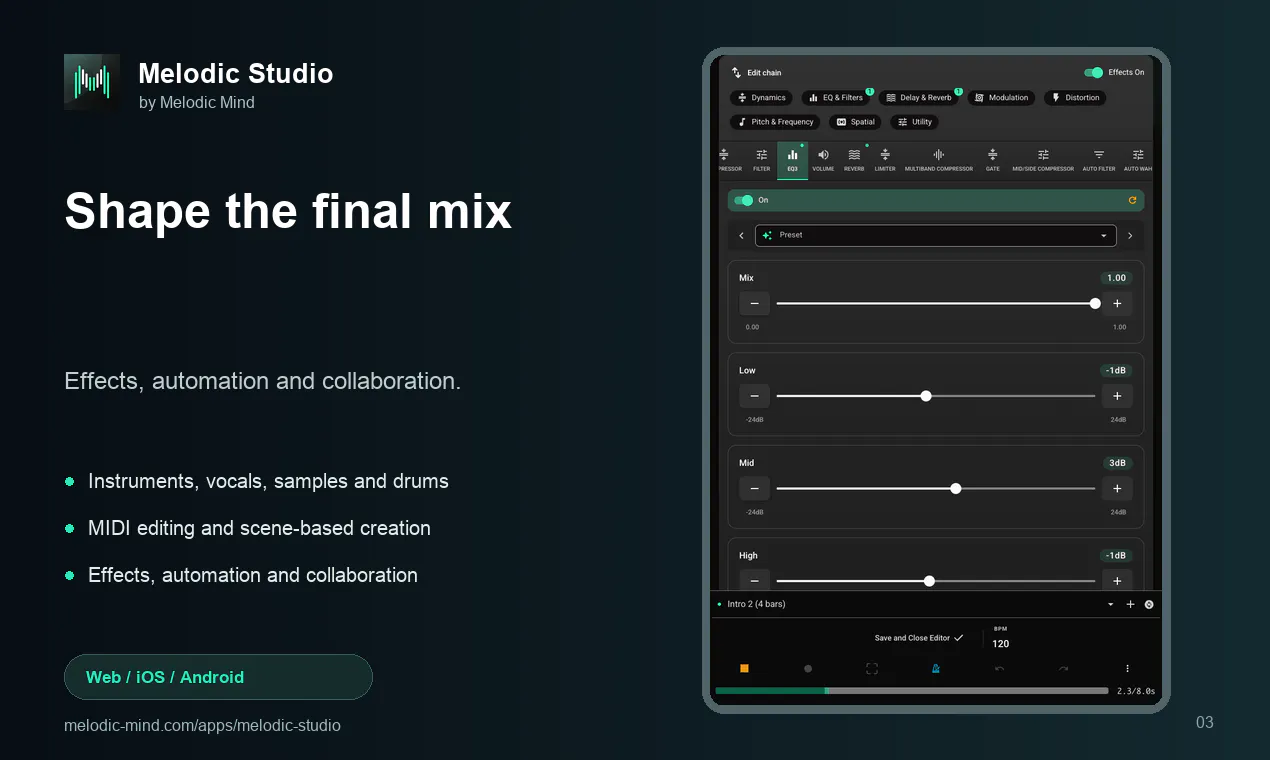Decrease Mix with the minus button

[754, 304]
